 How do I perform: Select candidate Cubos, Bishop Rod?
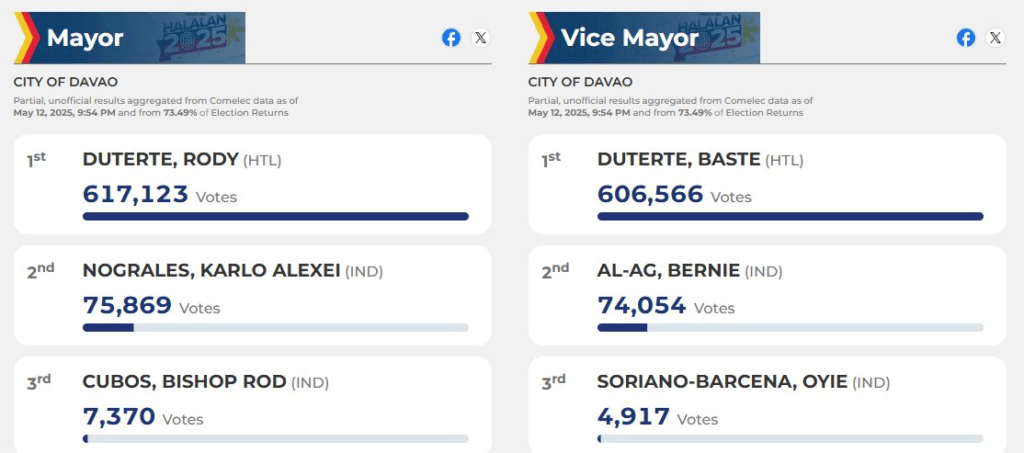coord(184,381)
